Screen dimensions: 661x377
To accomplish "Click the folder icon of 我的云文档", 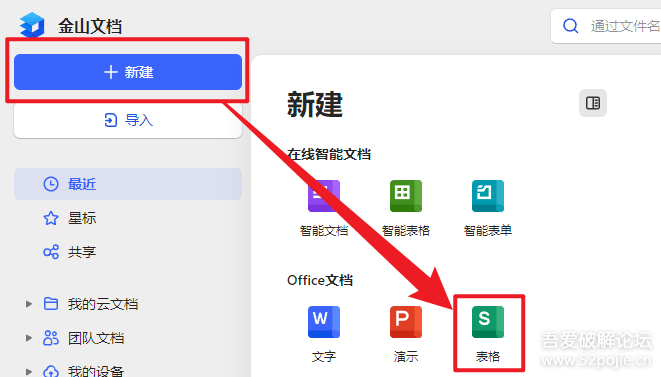I will tap(51, 304).
